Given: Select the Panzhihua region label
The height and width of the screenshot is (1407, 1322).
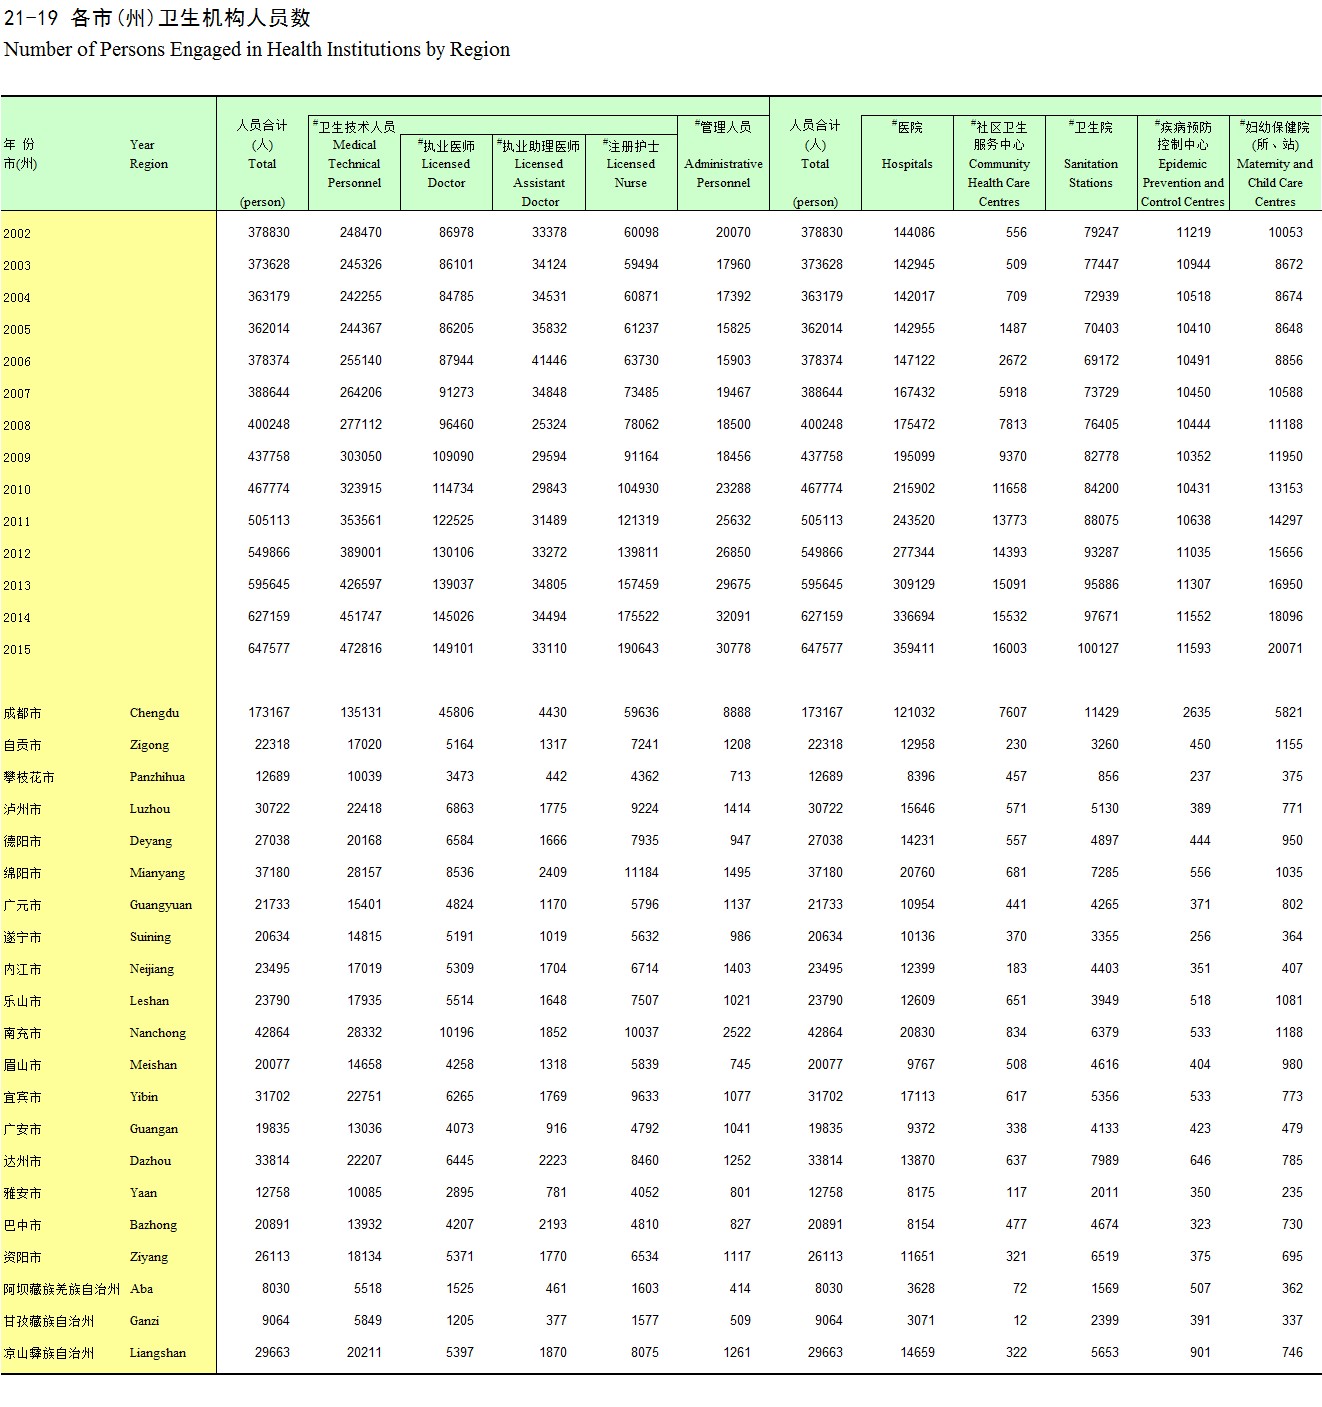Looking at the screenshot, I should coord(157,777).
